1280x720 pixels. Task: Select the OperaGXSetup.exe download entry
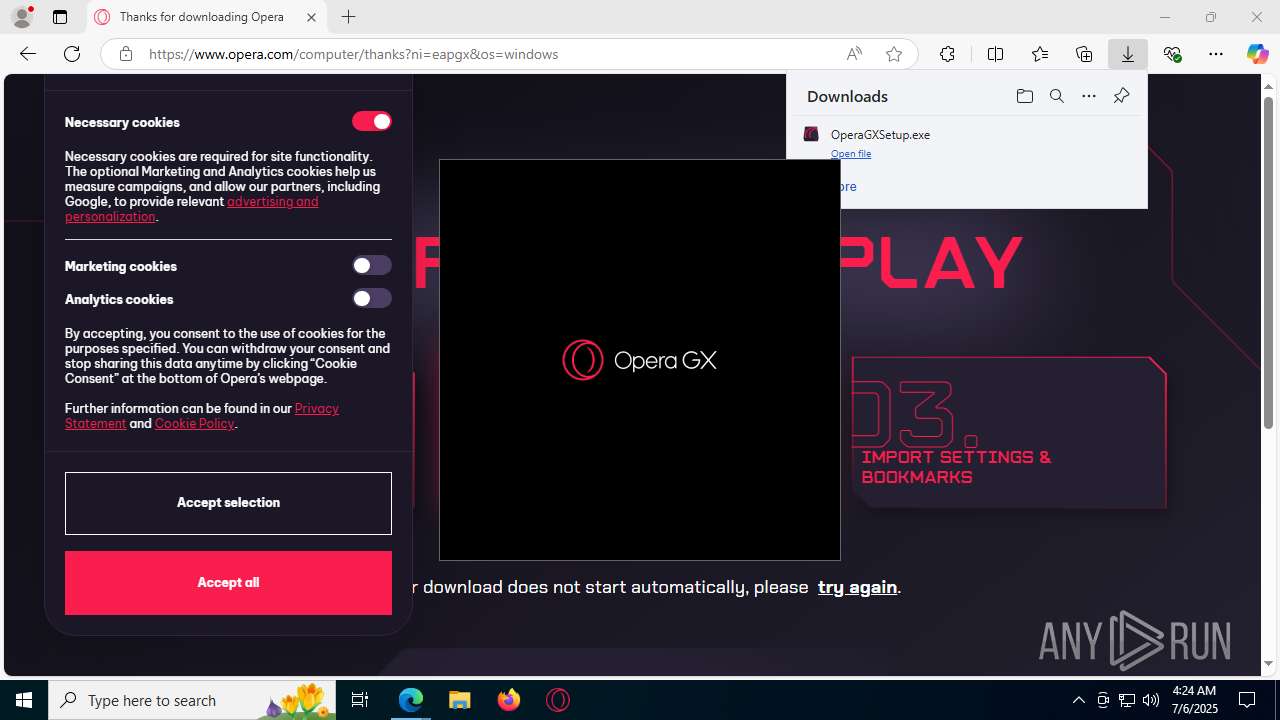pyautogui.click(x=967, y=141)
